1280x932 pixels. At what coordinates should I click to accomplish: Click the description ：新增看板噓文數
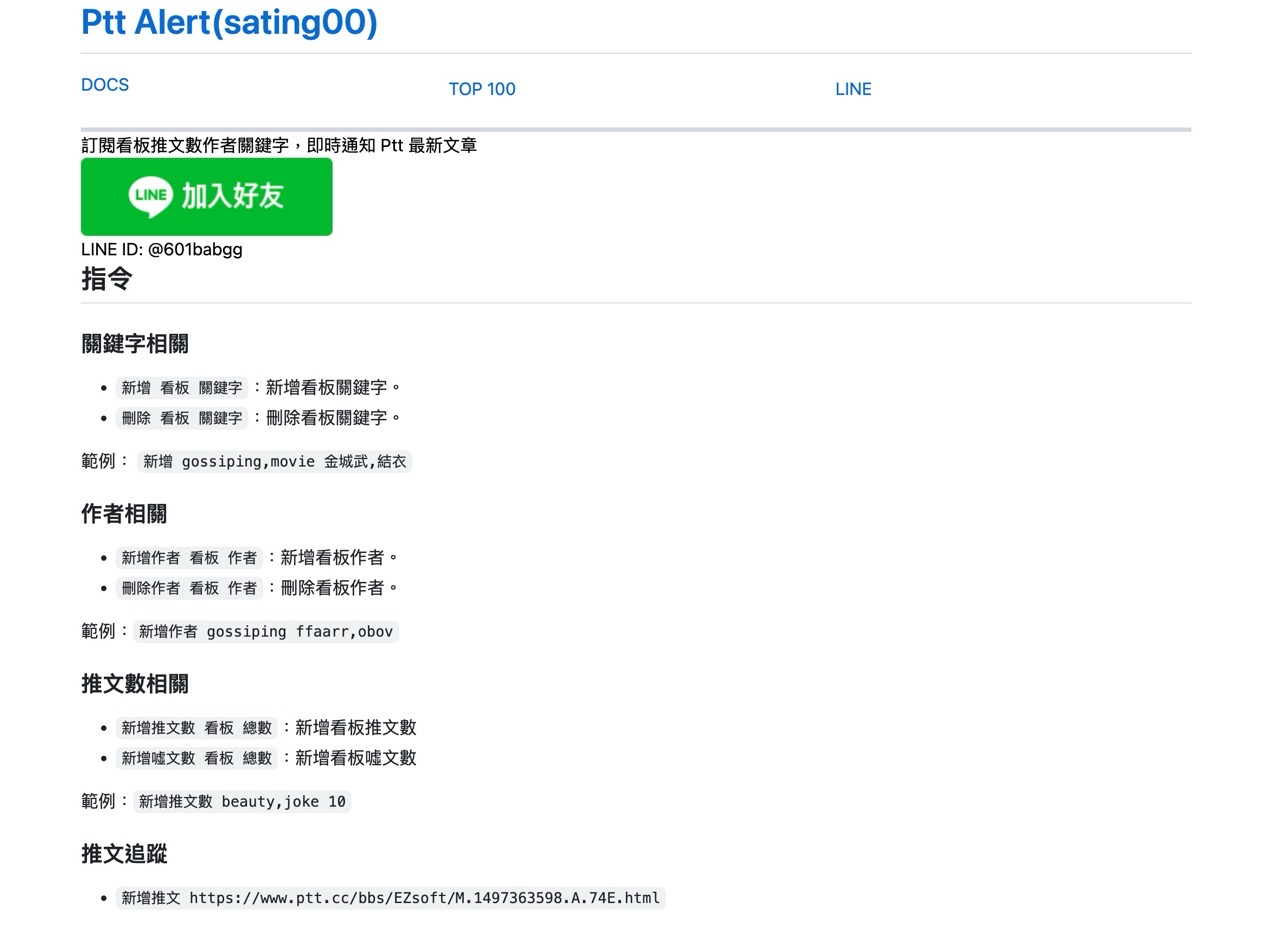pyautogui.click(x=347, y=758)
